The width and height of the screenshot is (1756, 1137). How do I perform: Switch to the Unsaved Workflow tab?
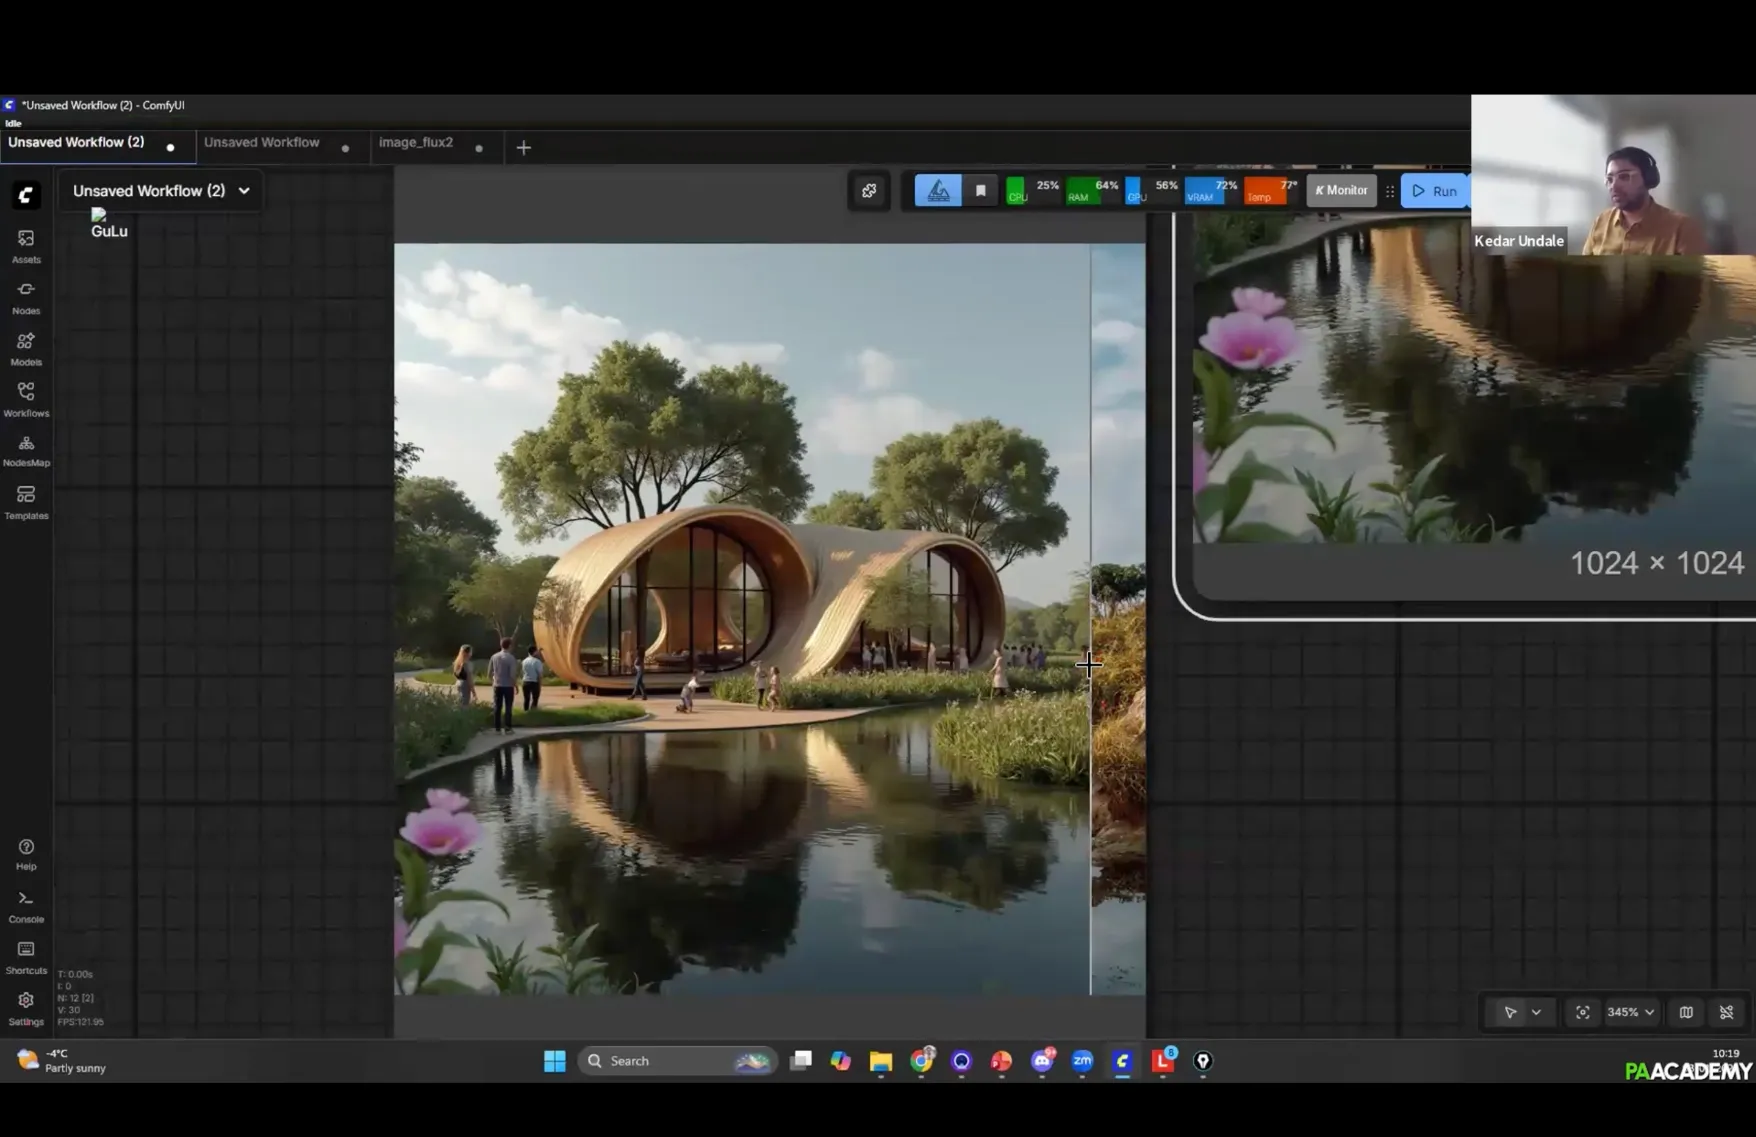pos(262,143)
